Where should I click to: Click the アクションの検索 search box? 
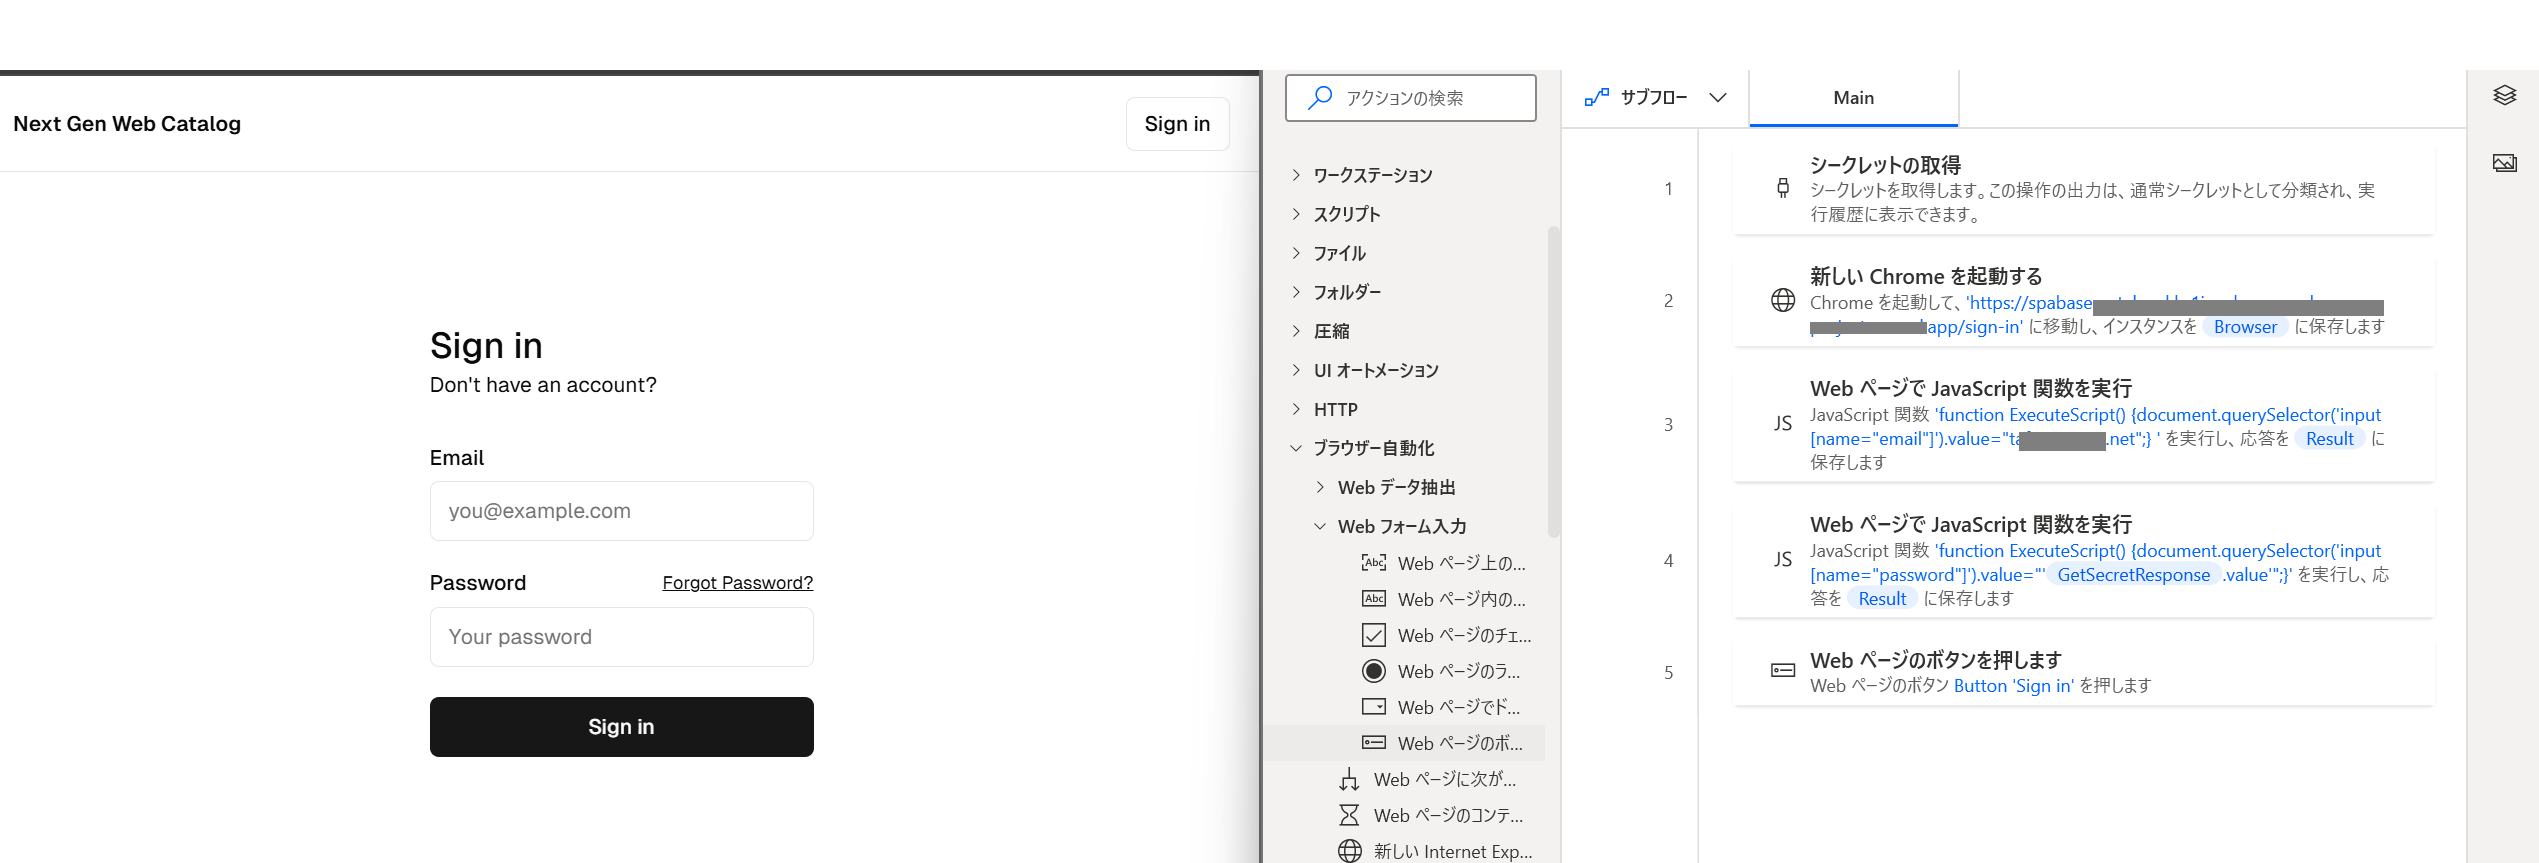pos(1410,97)
